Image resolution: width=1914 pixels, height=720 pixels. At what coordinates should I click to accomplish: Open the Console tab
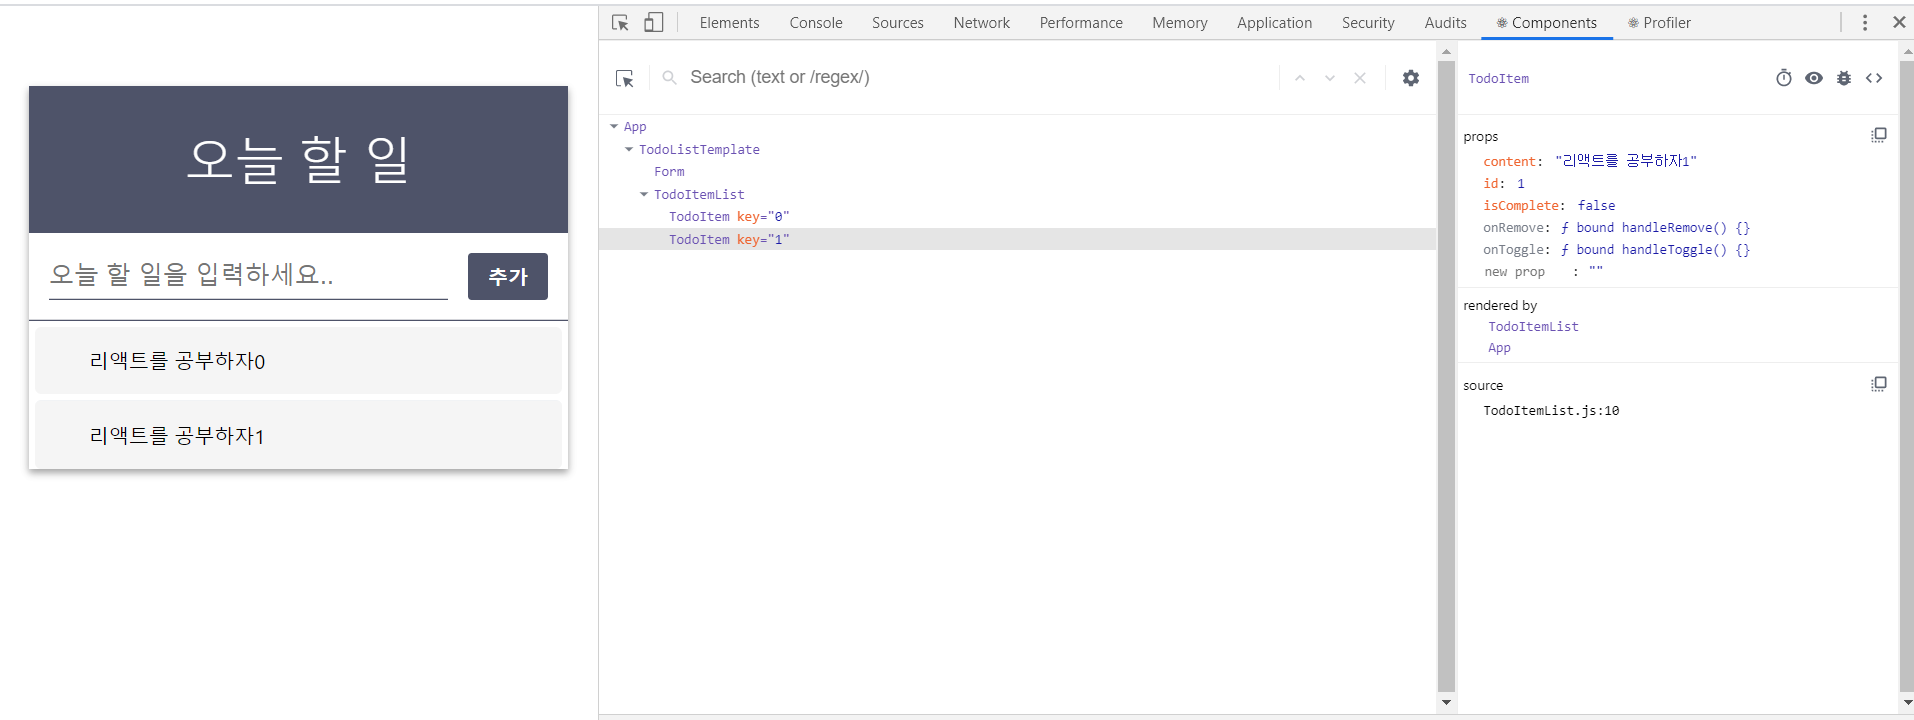[816, 23]
